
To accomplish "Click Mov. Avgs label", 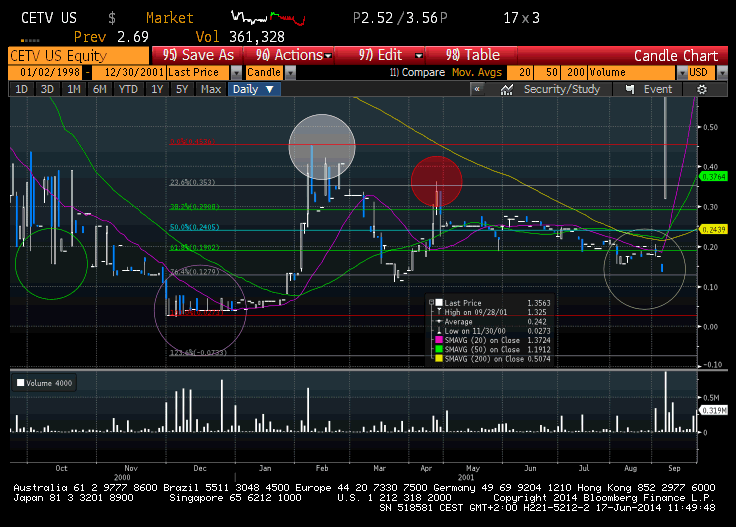I will (x=477, y=73).
